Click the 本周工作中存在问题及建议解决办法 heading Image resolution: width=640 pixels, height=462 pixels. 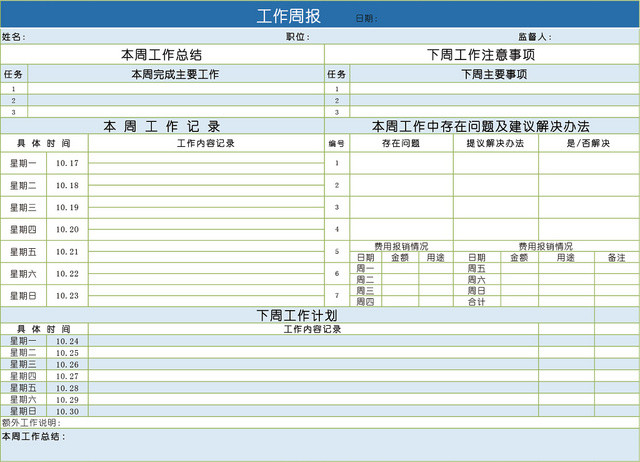pos(481,127)
